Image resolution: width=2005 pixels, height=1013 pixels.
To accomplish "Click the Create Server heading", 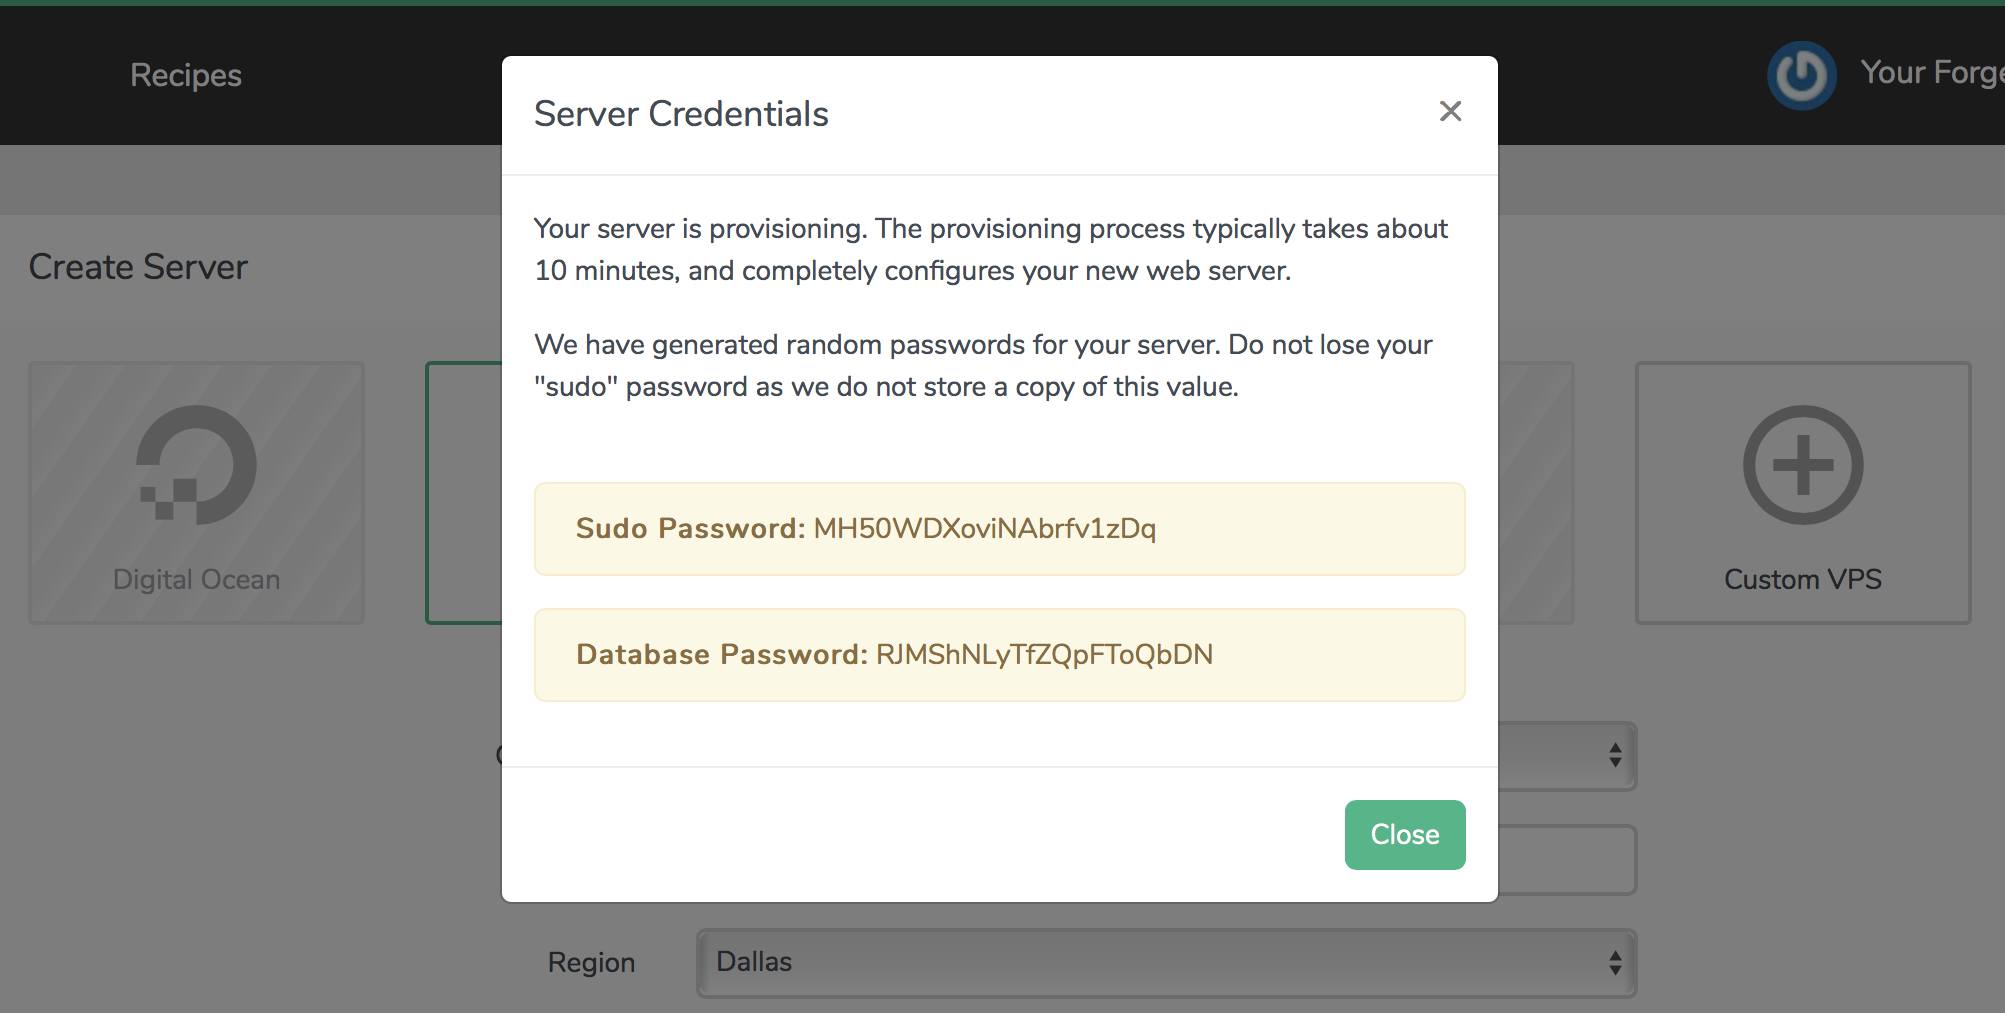I will click(x=137, y=266).
